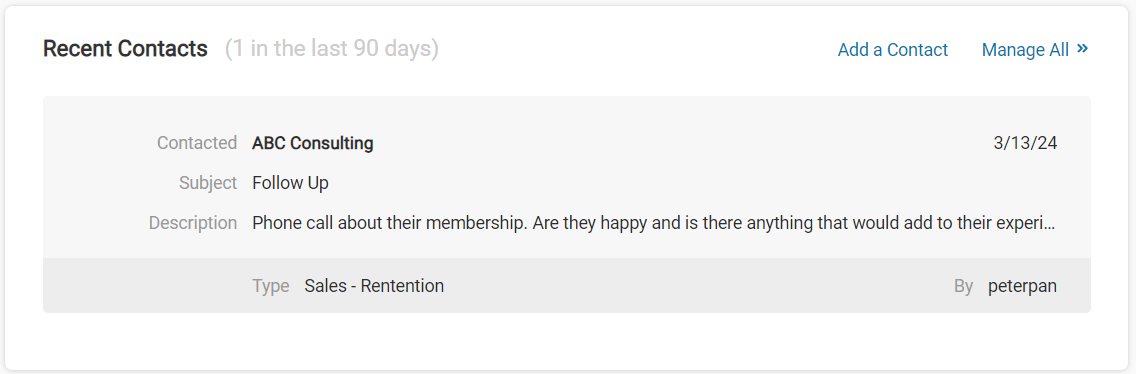Screen dimensions: 1136x374
Task: Click the Recent Contacts heading
Action: coord(125,49)
